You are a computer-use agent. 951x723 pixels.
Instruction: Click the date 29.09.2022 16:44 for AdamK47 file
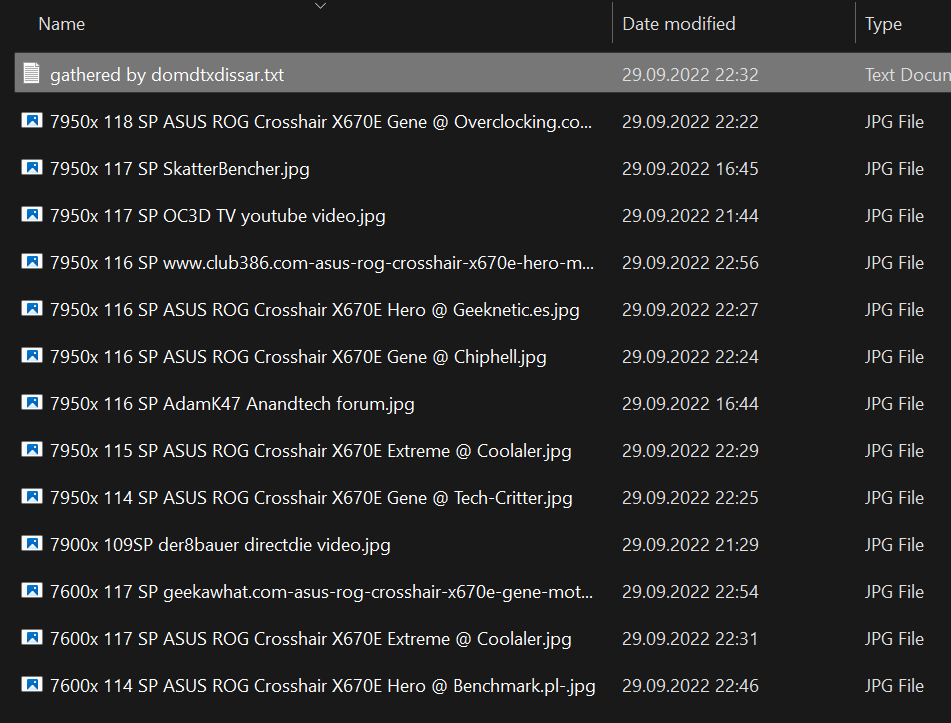click(690, 404)
